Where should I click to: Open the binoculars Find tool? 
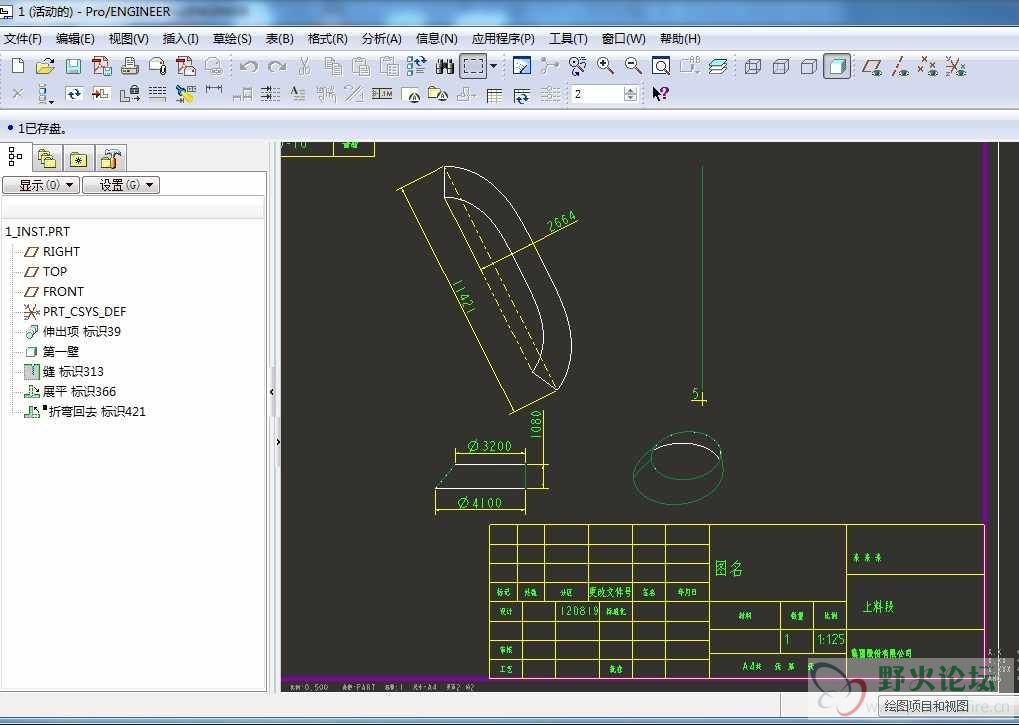(x=445, y=66)
